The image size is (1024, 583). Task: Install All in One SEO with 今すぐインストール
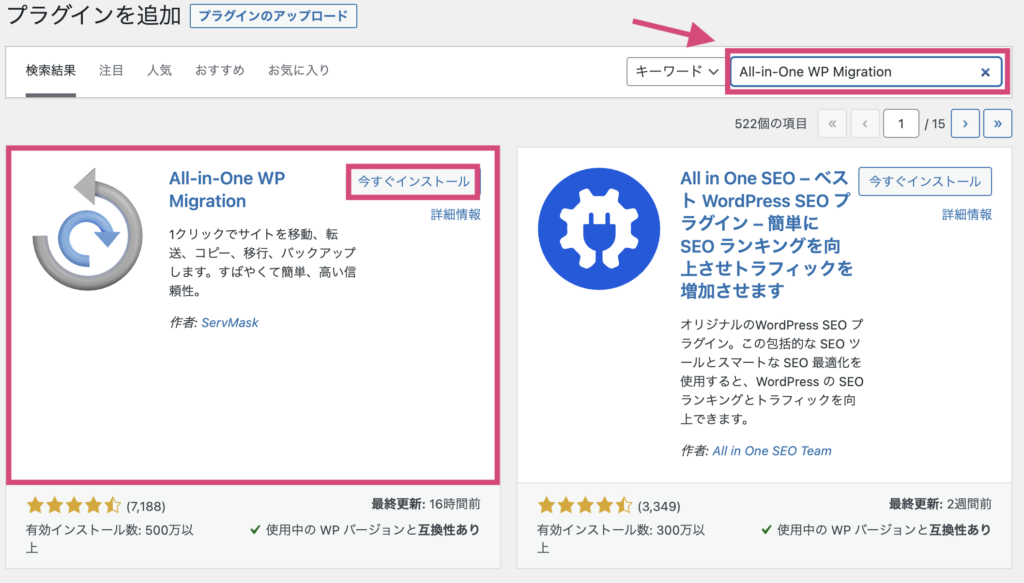pyautogui.click(x=925, y=181)
